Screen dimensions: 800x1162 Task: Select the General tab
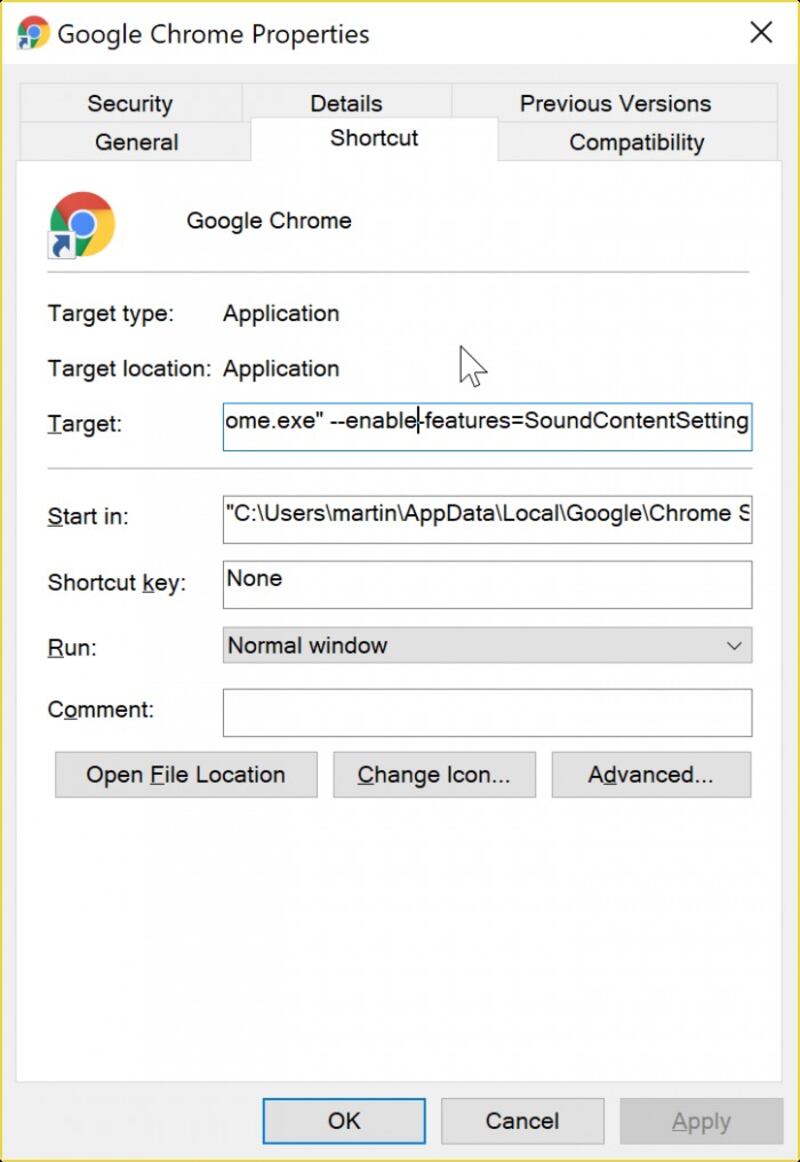[x=136, y=142]
